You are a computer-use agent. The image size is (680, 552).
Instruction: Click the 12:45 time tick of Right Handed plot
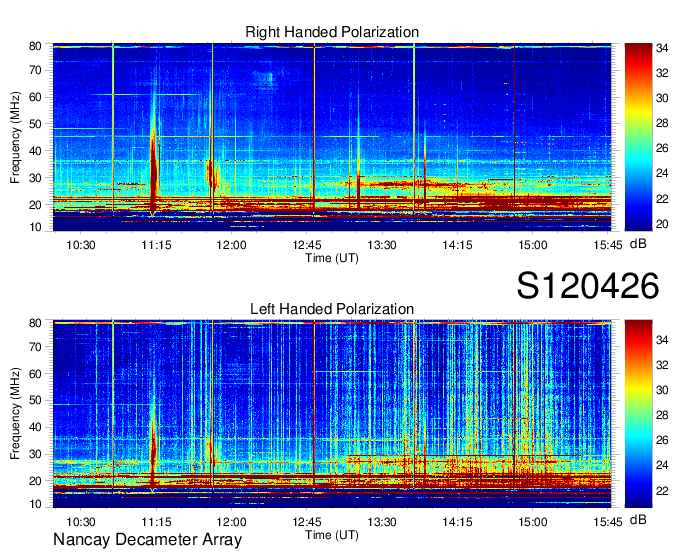click(x=307, y=245)
